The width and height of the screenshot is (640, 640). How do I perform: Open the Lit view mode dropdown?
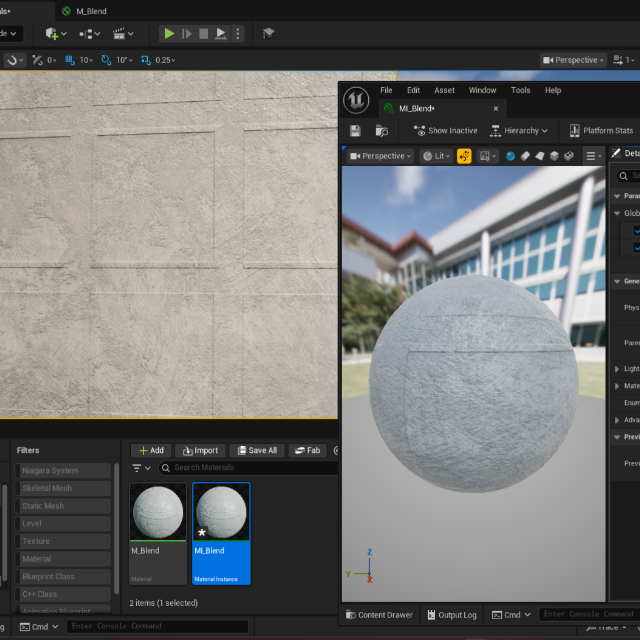click(436, 156)
